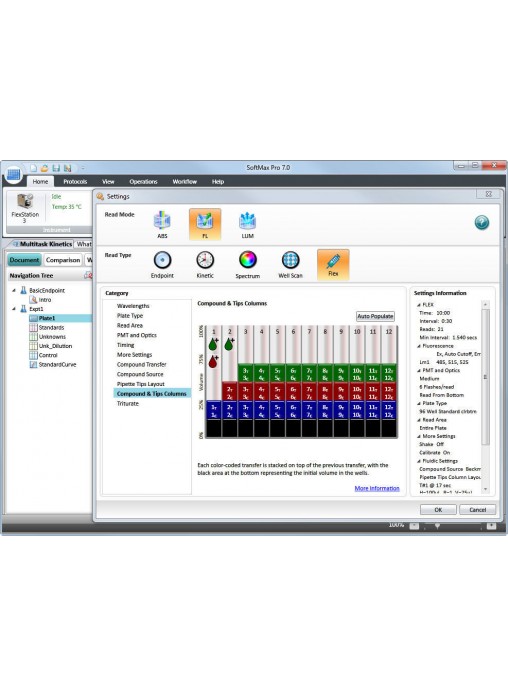Click the Save icon in quick access toolbar
Screen dimensions: 508x696
tap(56, 168)
